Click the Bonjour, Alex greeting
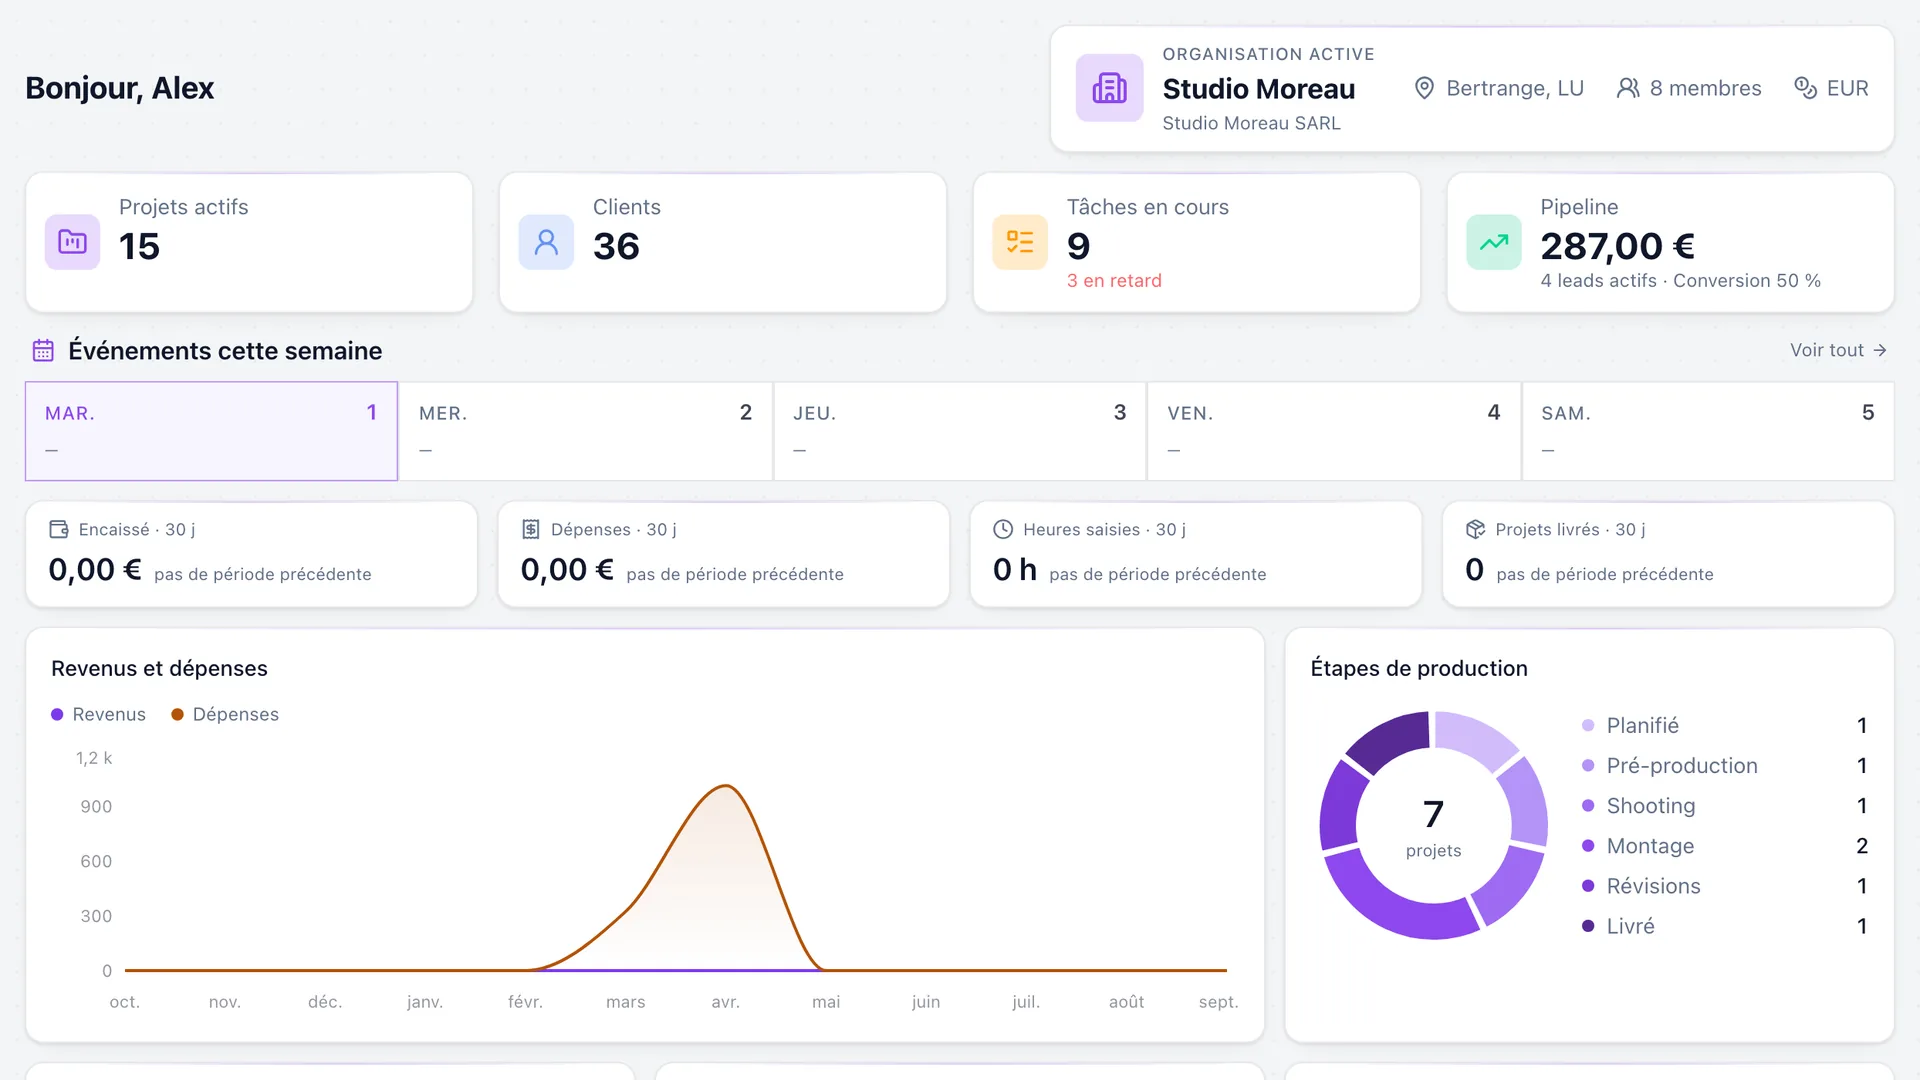The image size is (1920, 1080). [119, 88]
